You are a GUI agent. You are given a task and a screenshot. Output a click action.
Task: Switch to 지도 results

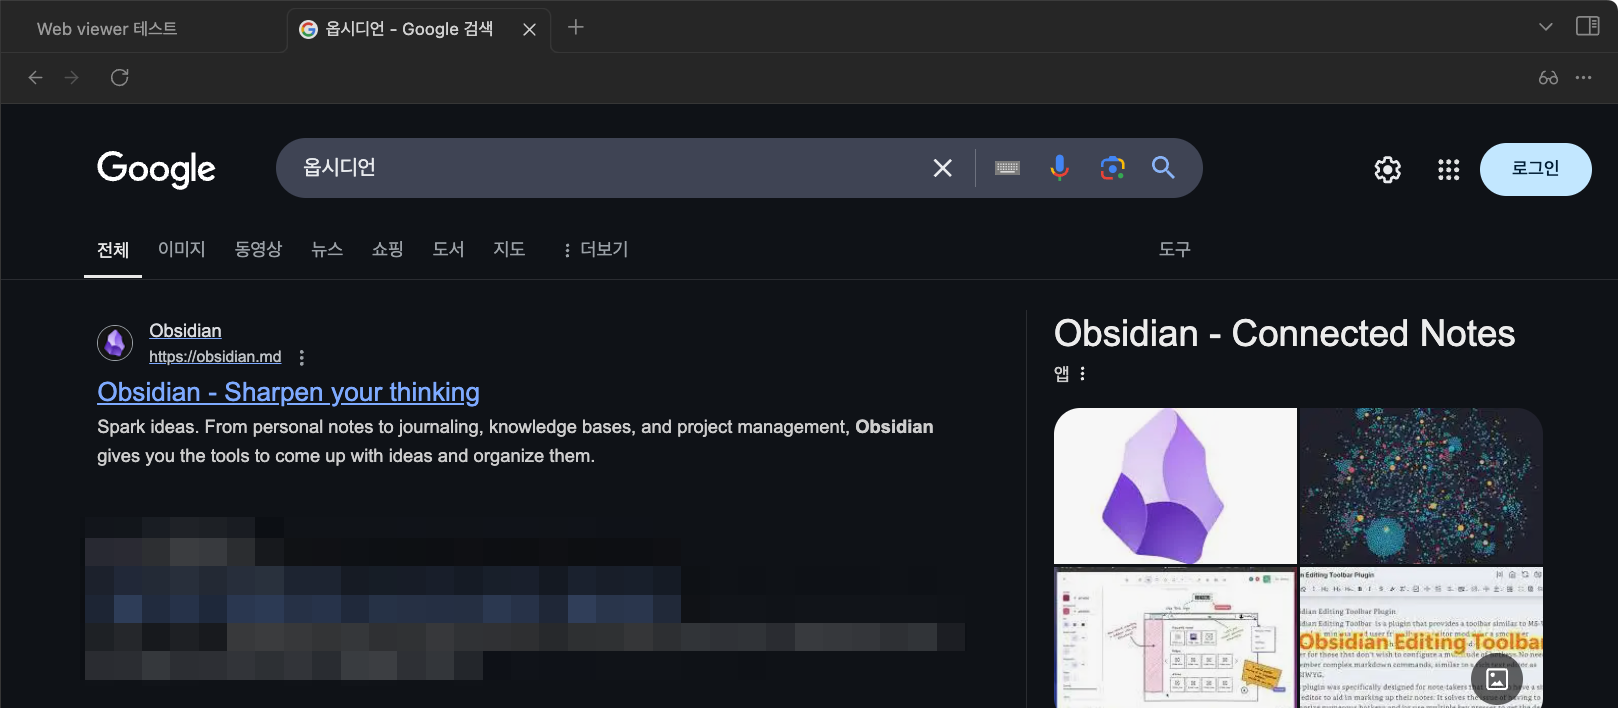[509, 249]
